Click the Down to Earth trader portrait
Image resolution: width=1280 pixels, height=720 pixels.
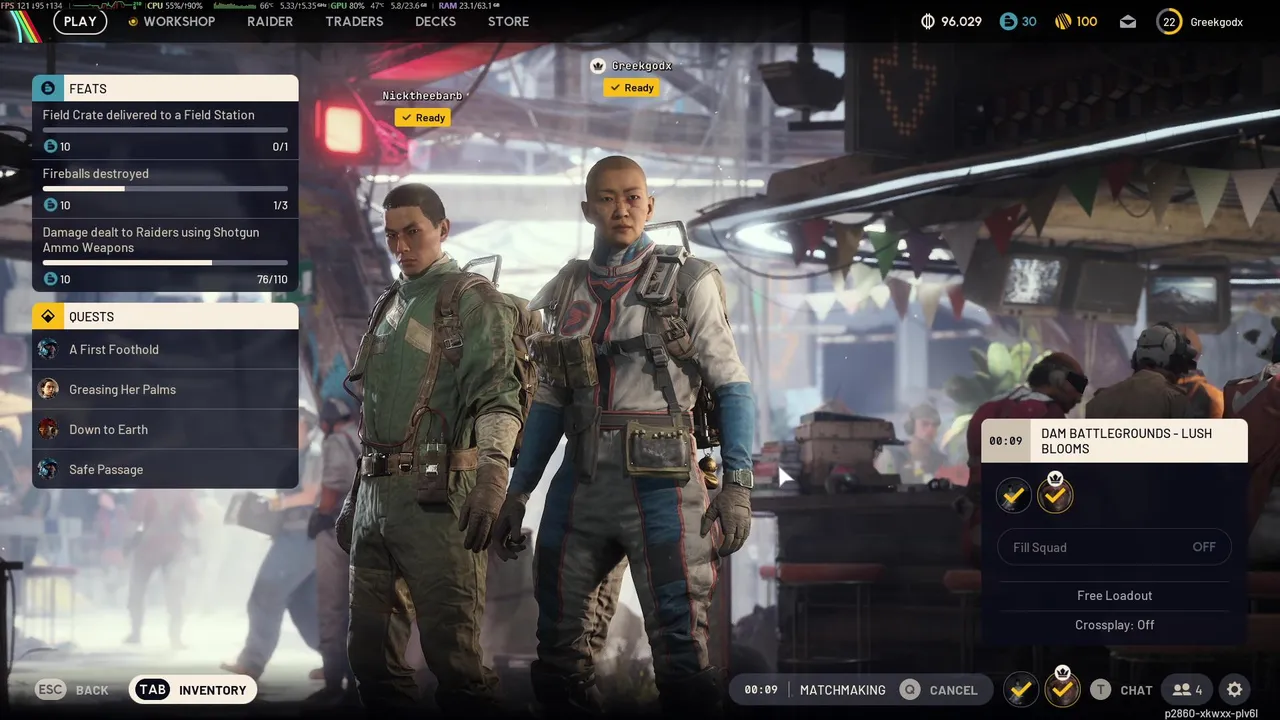point(48,429)
